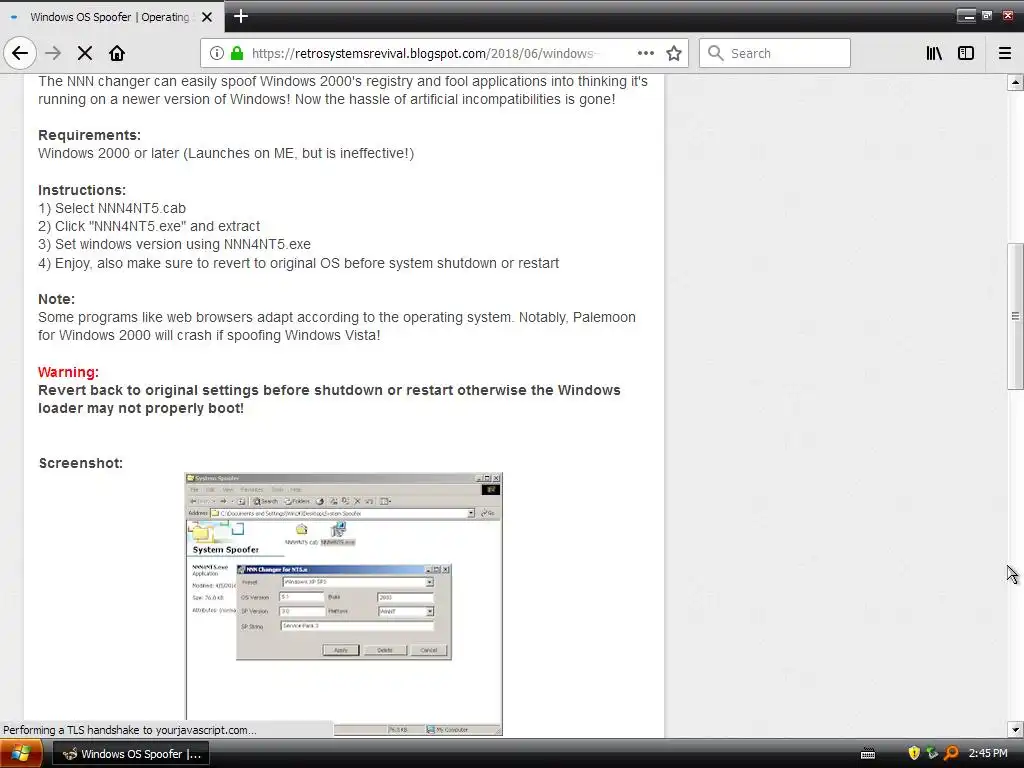Click step 2 'Click NNN4NT5.exe and extract'
Screen dimensions: 1024x768
[149, 227]
